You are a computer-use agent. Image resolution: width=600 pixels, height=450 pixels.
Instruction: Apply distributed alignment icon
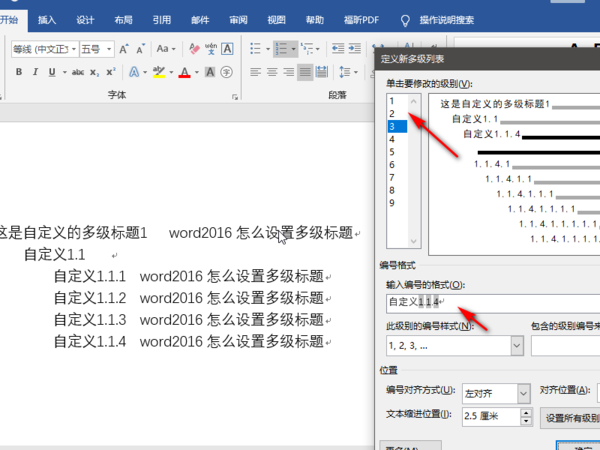pos(321,72)
